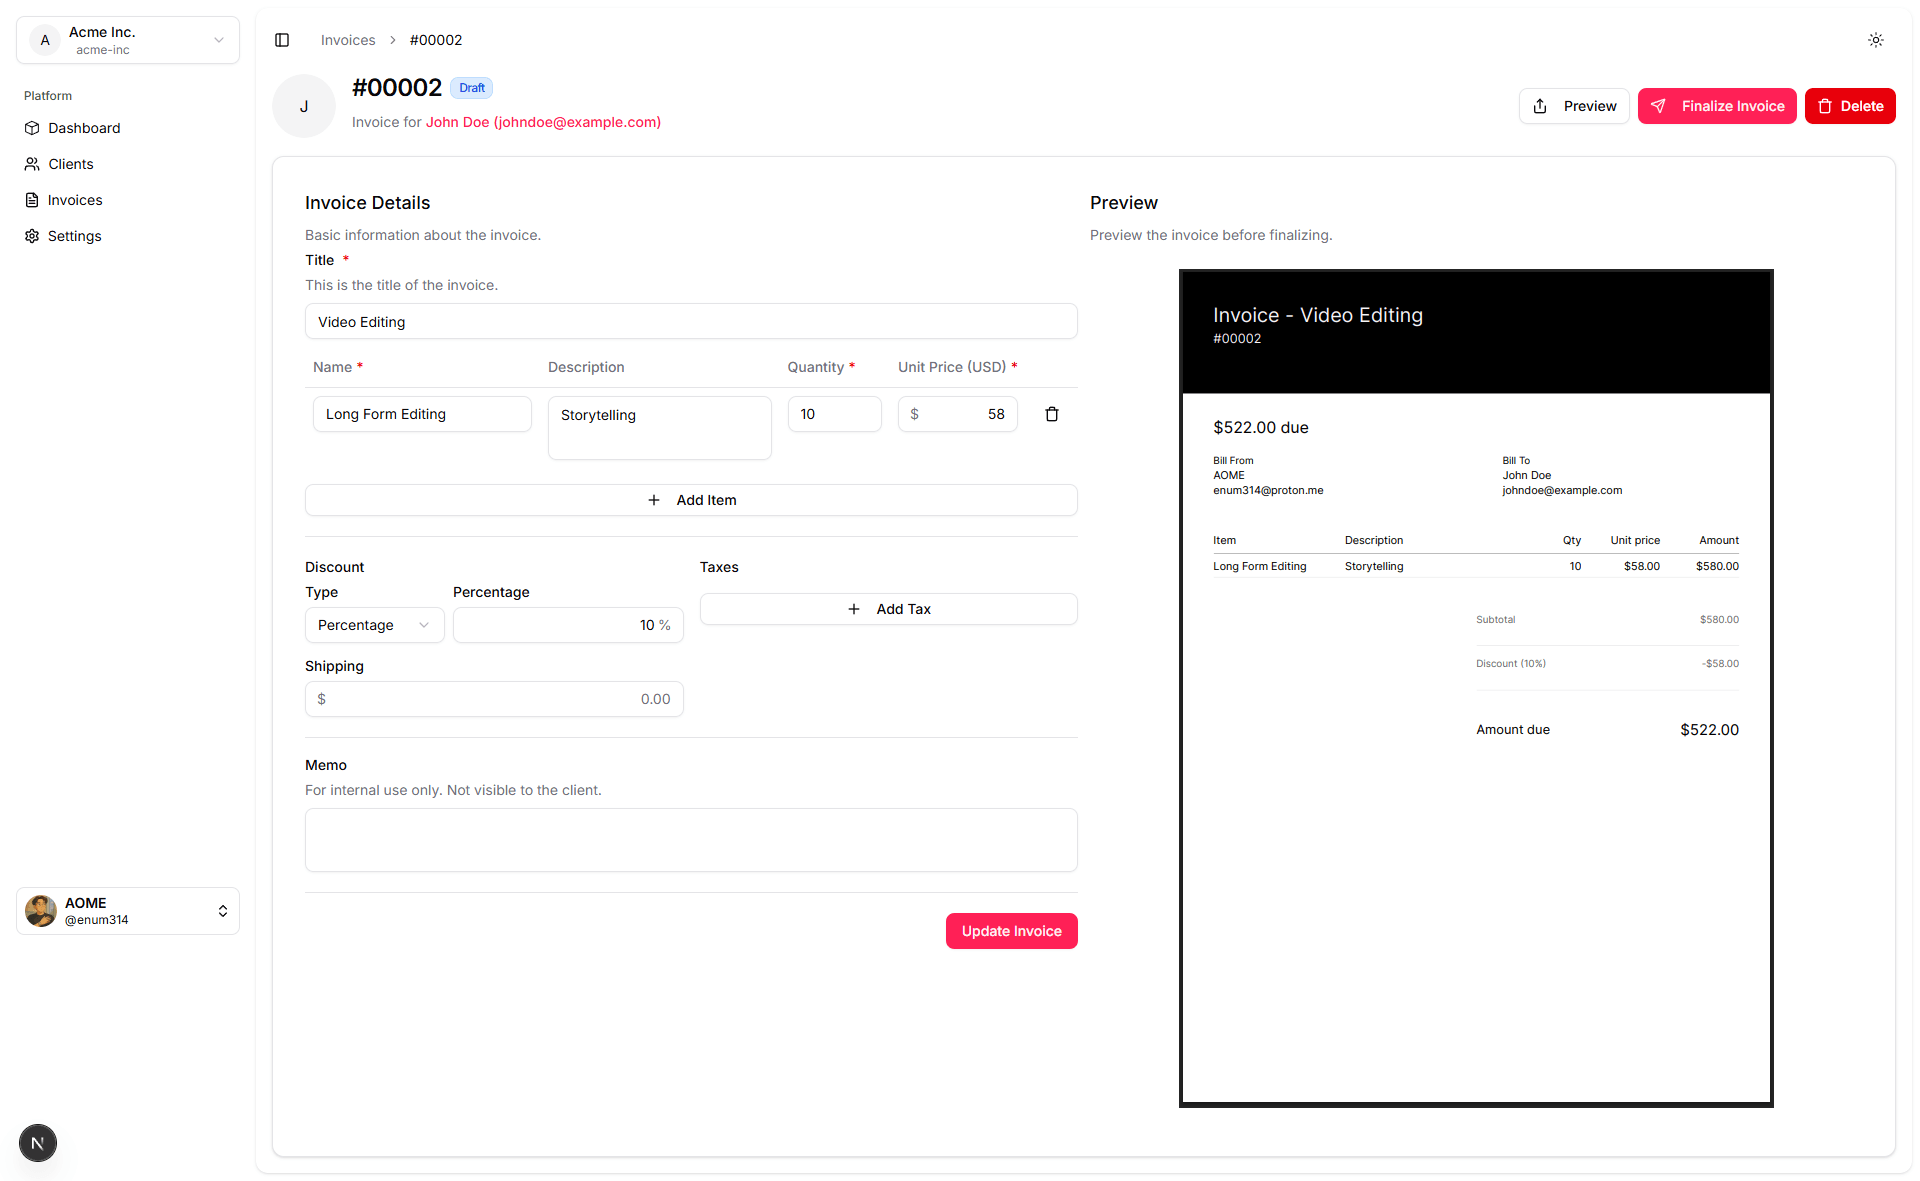Image resolution: width=1920 pixels, height=1181 pixels.
Task: Click the $522.00 due text in preview
Action: tap(1261, 427)
